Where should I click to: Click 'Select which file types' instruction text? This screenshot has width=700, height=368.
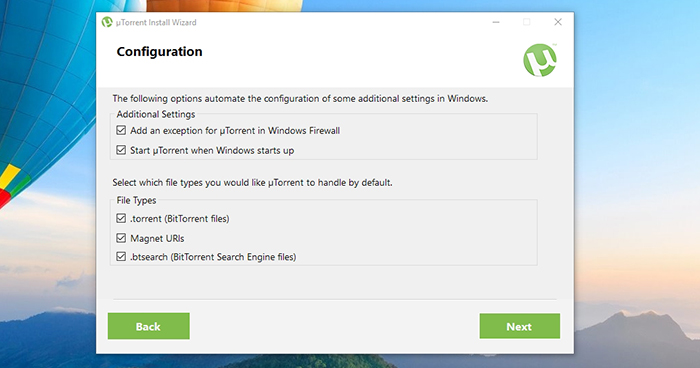(252, 183)
